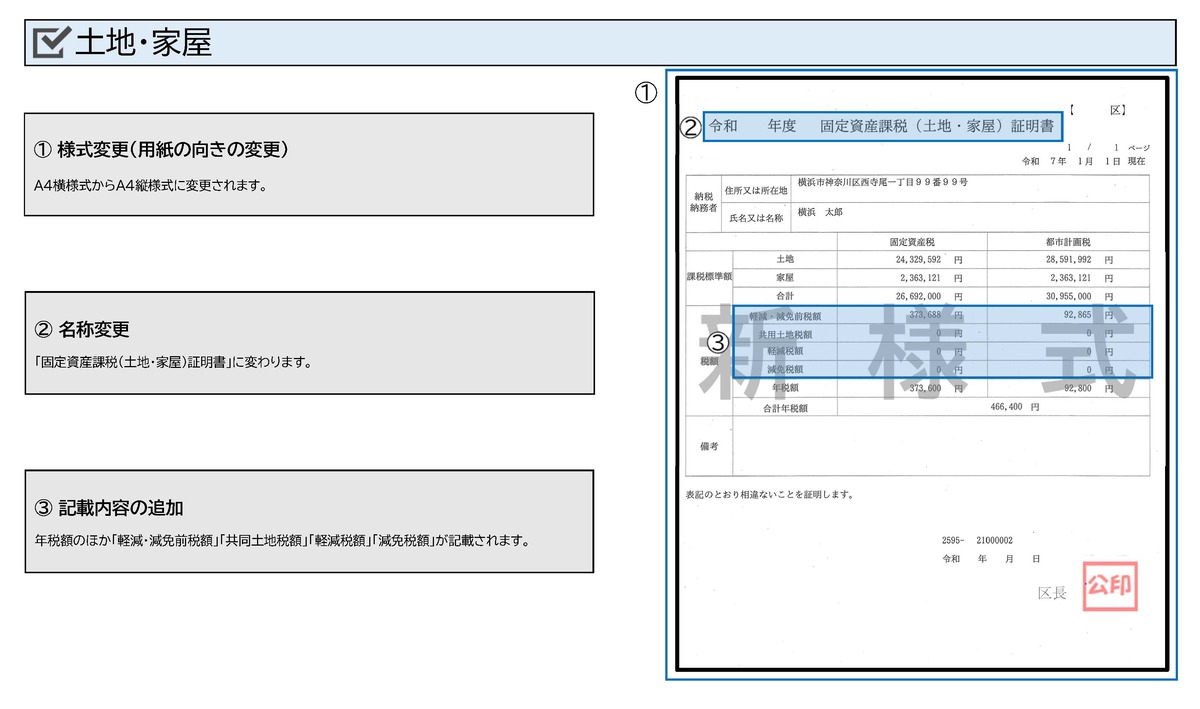Expand the ① 様式変更 section panel

pos(308,176)
